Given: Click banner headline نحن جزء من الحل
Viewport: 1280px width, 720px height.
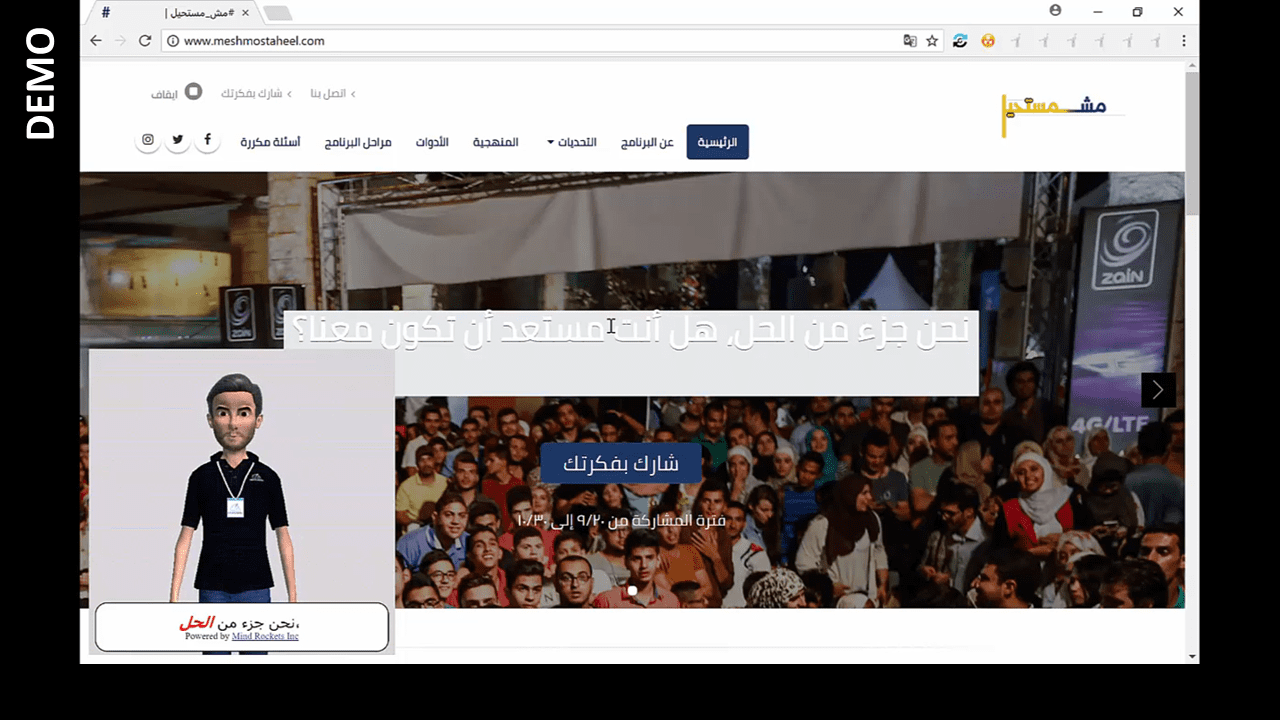Looking at the screenshot, I should coord(630,330).
